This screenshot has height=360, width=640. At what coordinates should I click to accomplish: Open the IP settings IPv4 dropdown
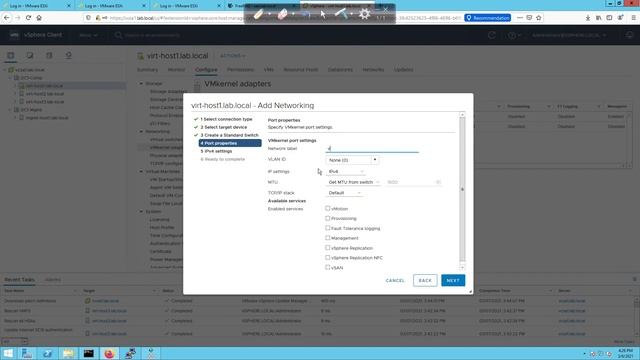345,171
